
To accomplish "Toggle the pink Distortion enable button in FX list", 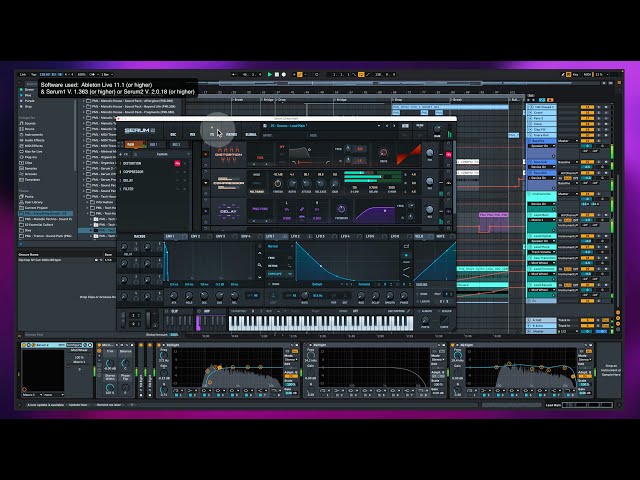I will (177, 163).
